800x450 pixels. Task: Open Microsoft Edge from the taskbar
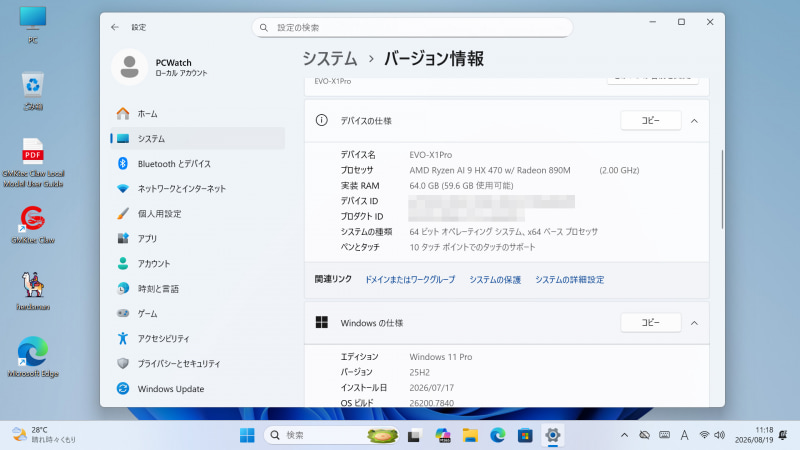pos(497,435)
